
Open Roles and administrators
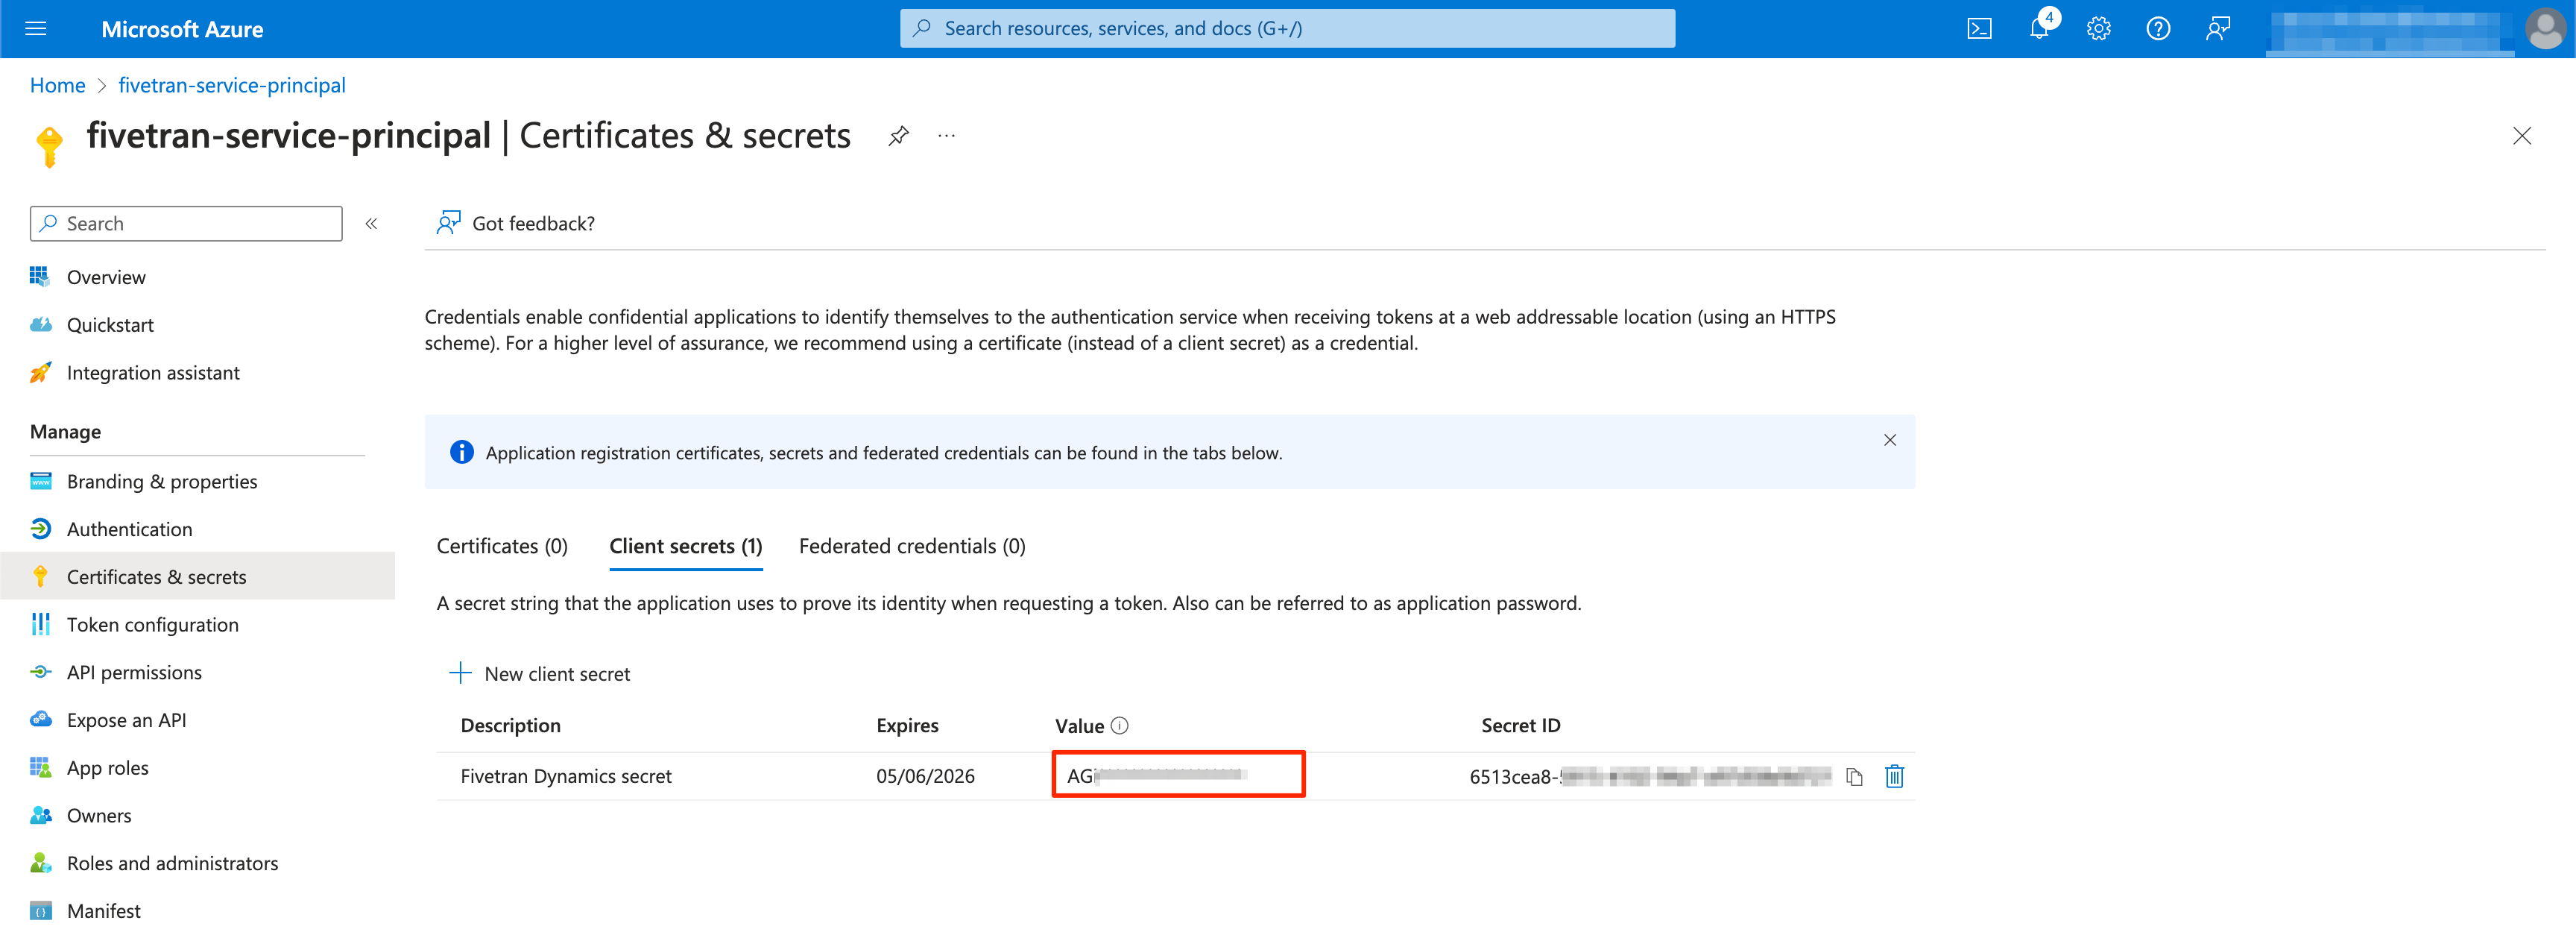point(172,863)
